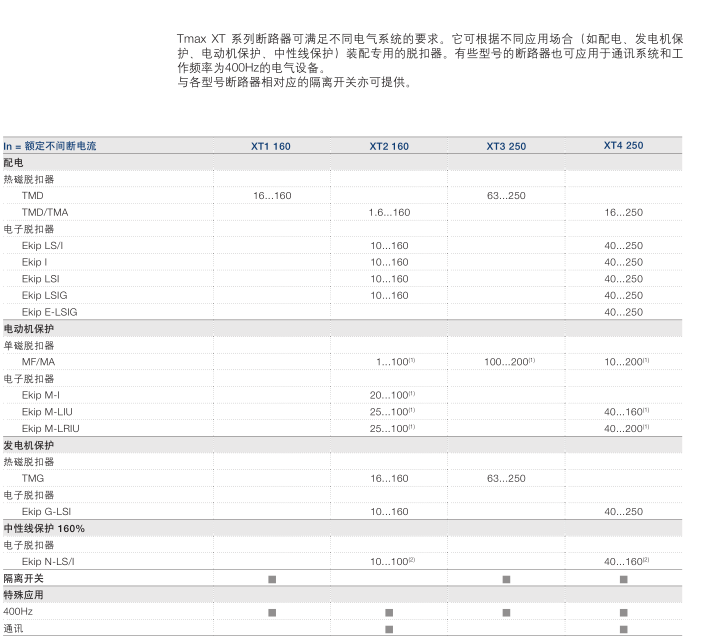Screen dimensions: 708x638
Task: Select the 中性线保护 160% section heading
Action: click(x=44, y=528)
